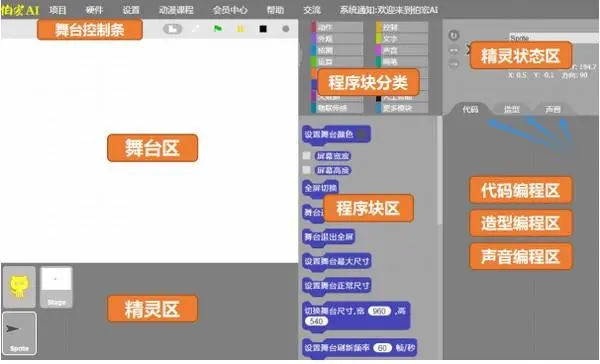Image resolution: width=600 pixels, height=364 pixels.
Task: Open the 会员中心 menu
Action: coord(230,10)
